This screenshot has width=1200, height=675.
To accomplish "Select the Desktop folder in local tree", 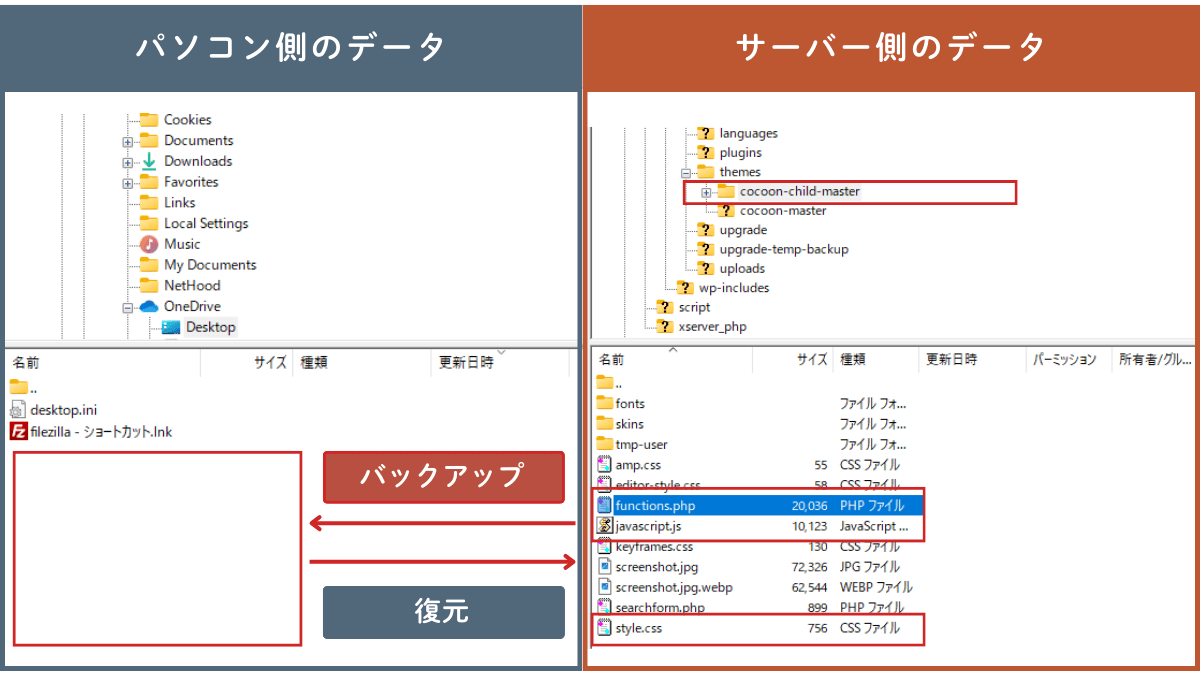I will click(x=210, y=327).
